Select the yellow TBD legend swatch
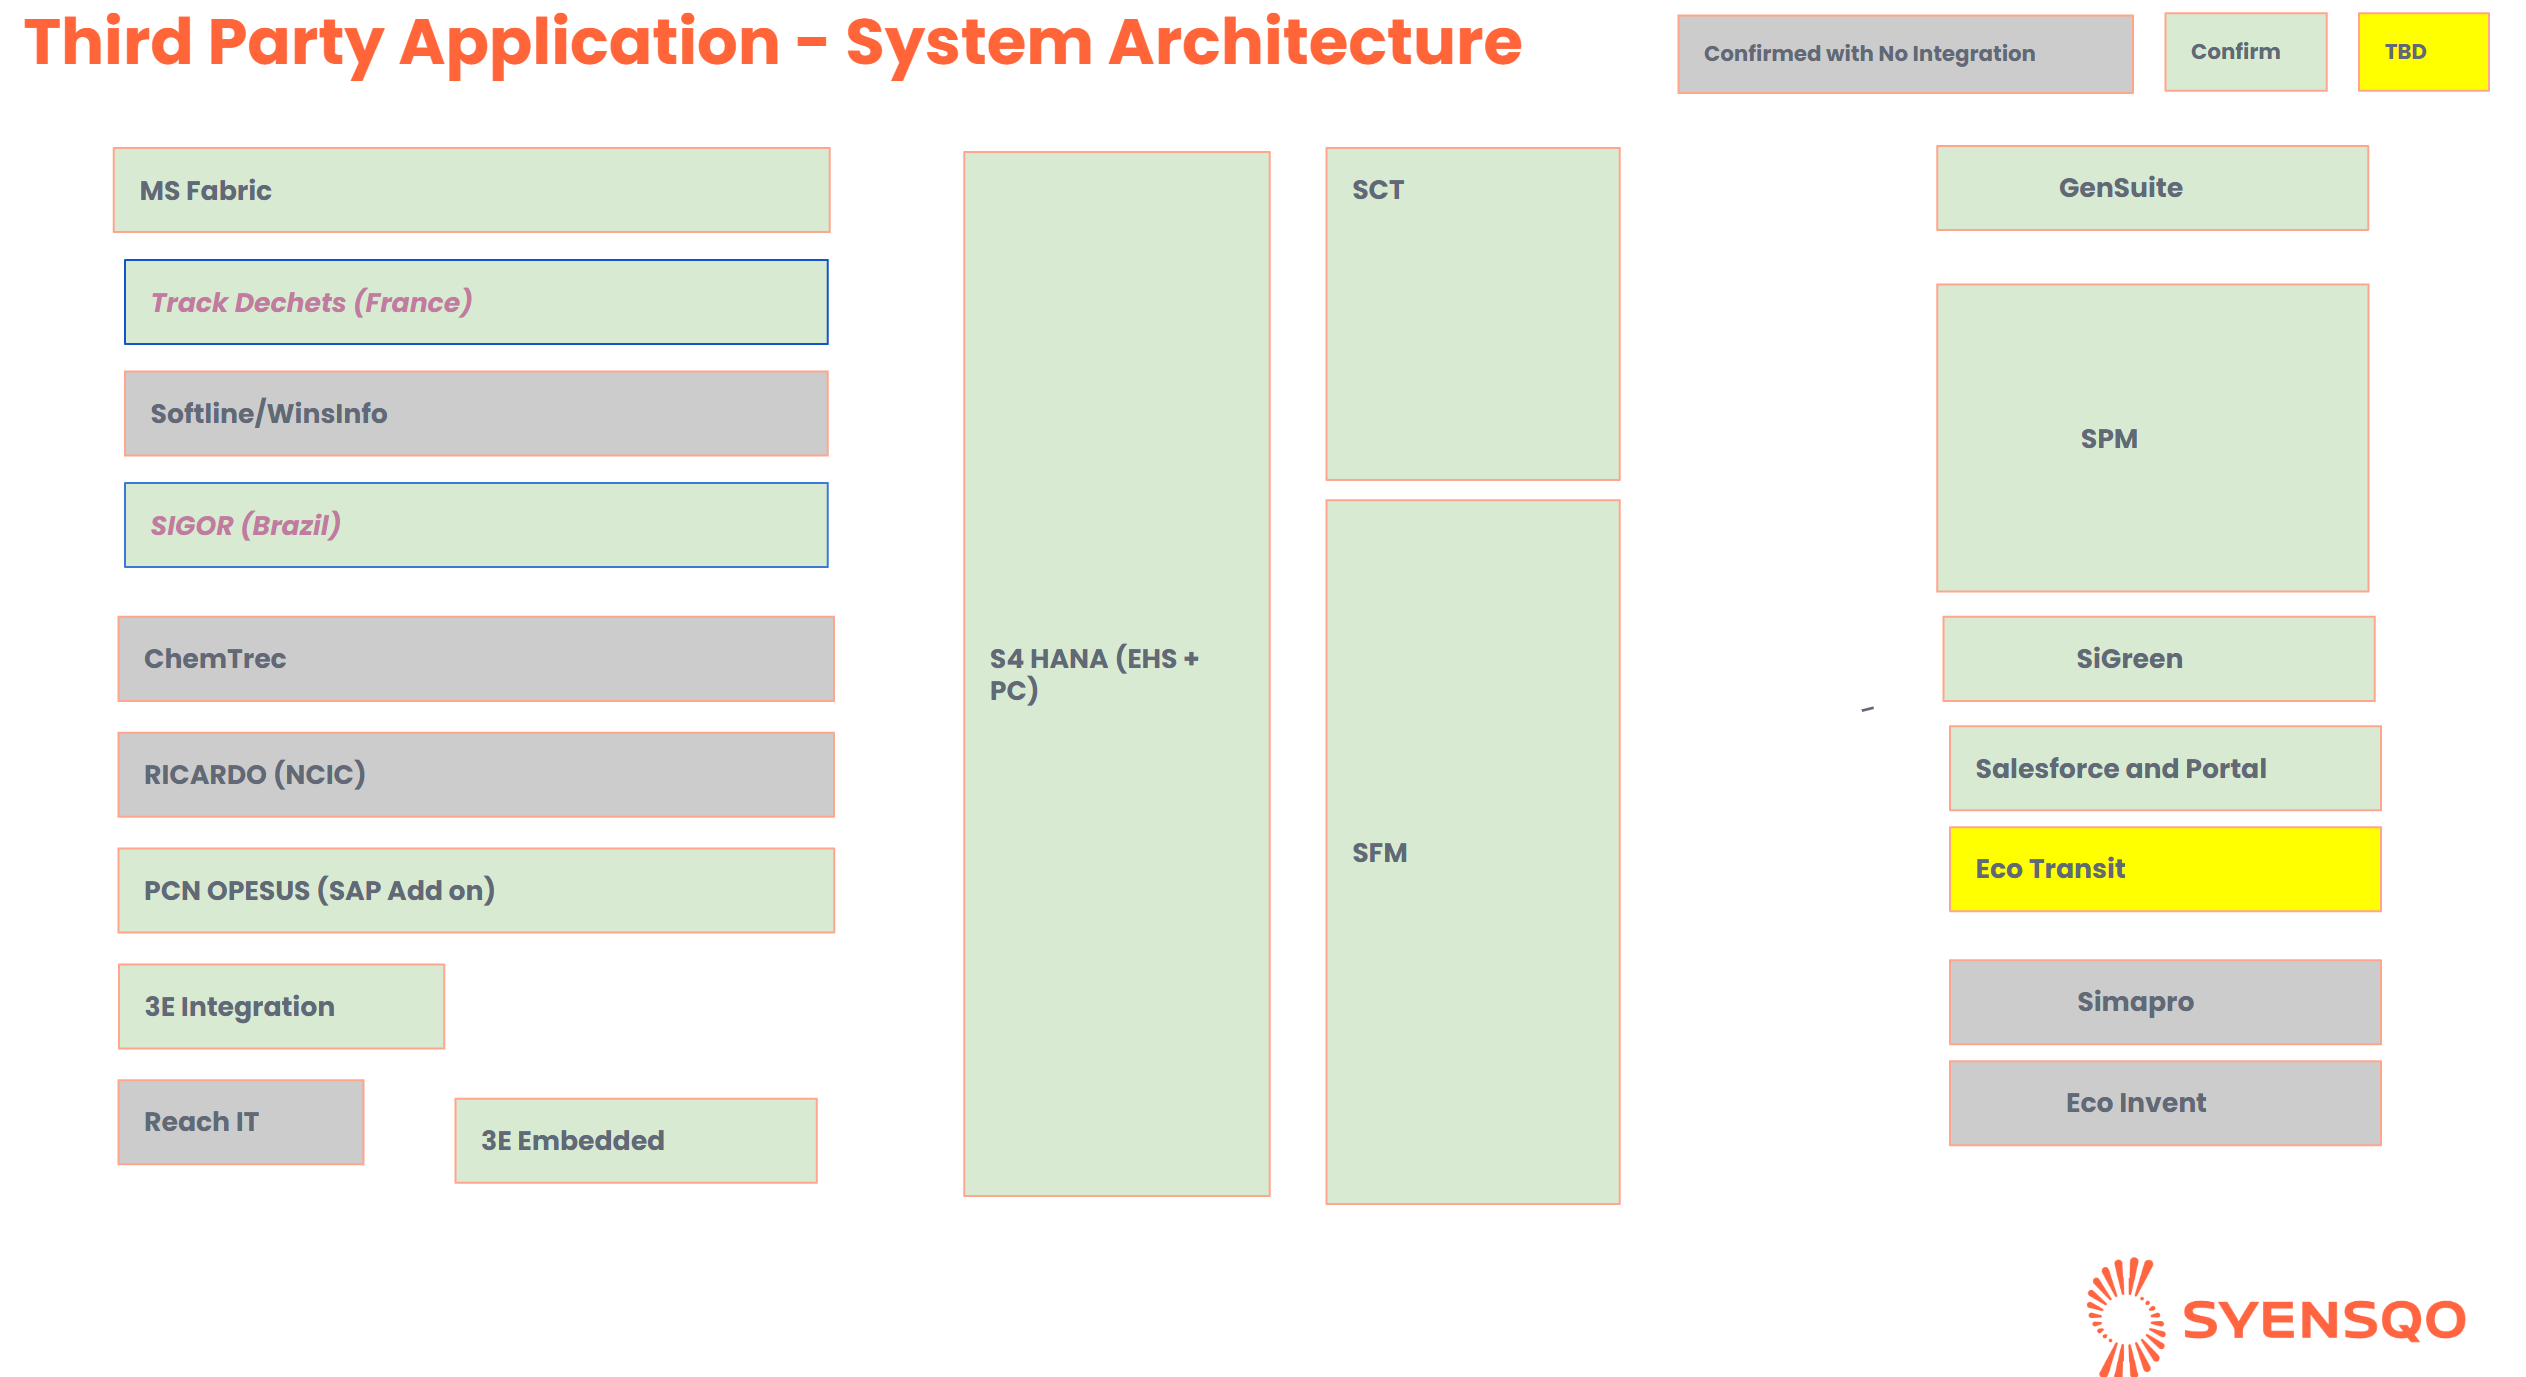Viewport: 2526px width, 1377px height. point(2422,52)
